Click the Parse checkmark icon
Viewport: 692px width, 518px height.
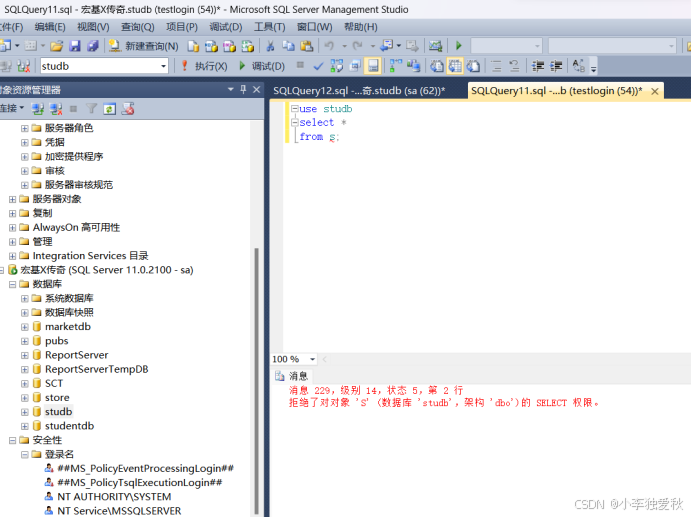[x=318, y=66]
